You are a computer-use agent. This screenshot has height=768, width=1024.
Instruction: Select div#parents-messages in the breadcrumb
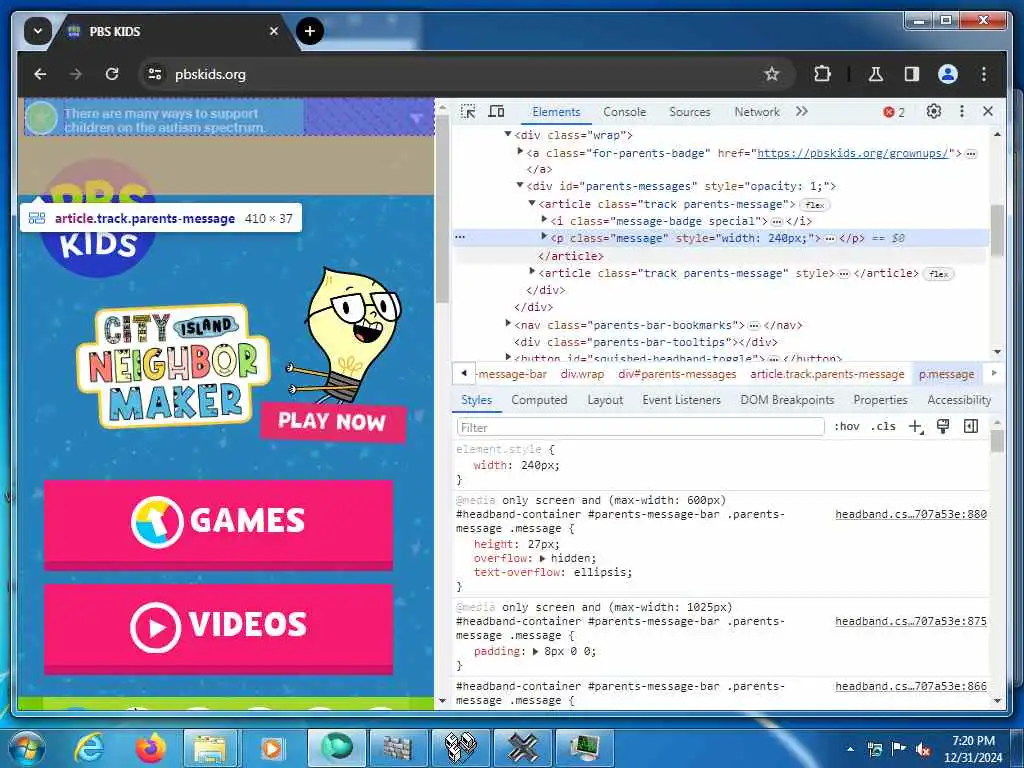pyautogui.click(x=677, y=374)
